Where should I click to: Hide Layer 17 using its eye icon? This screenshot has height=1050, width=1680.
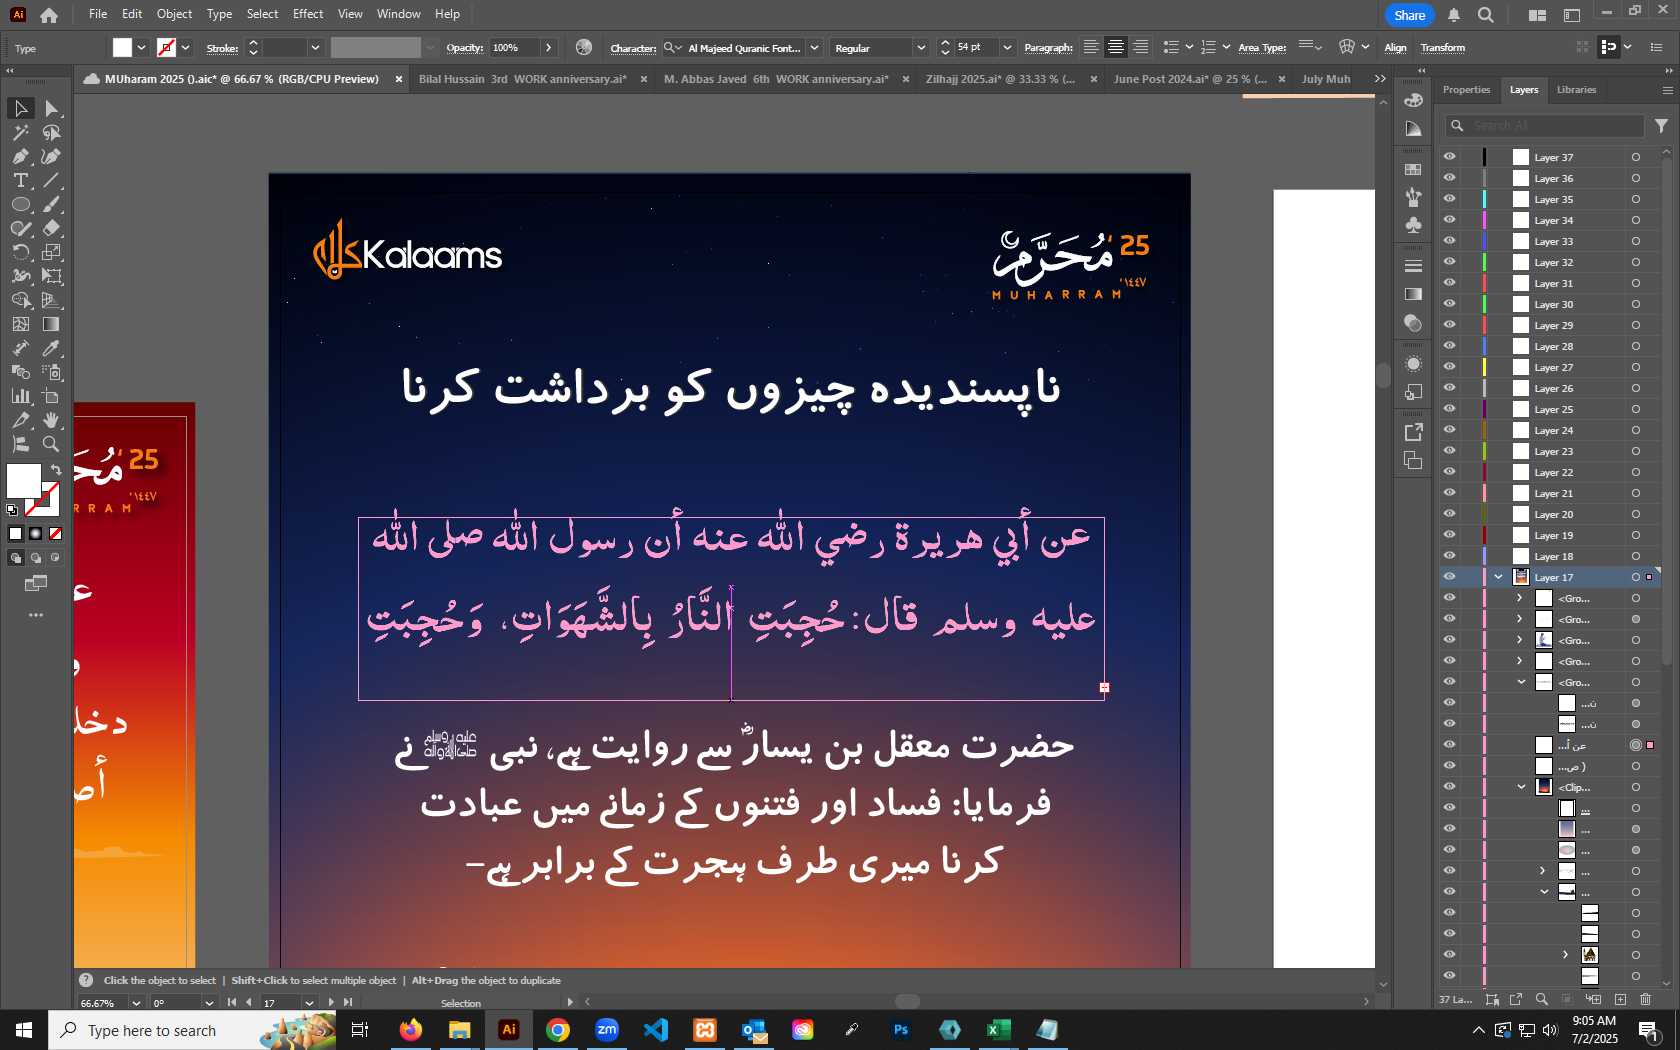[x=1449, y=577]
